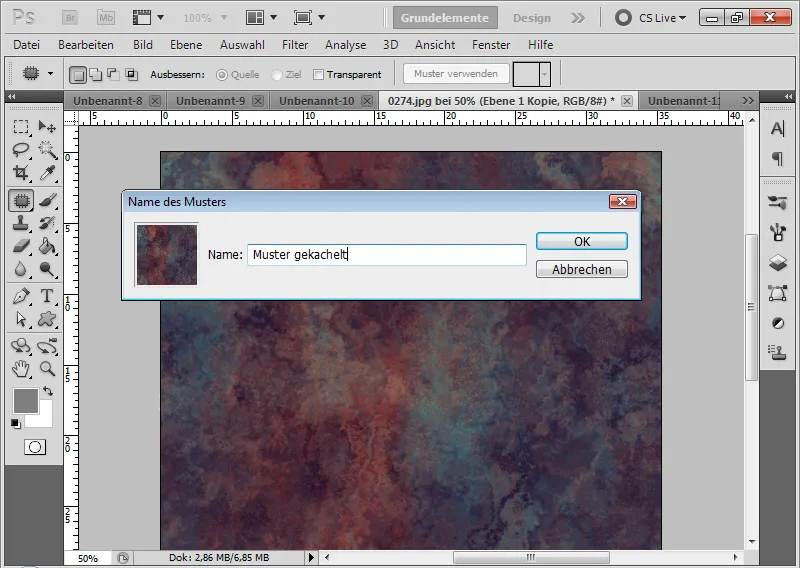Screen dimensions: 800x568
Task: Select the Magic Wand tool
Action: coord(47,150)
